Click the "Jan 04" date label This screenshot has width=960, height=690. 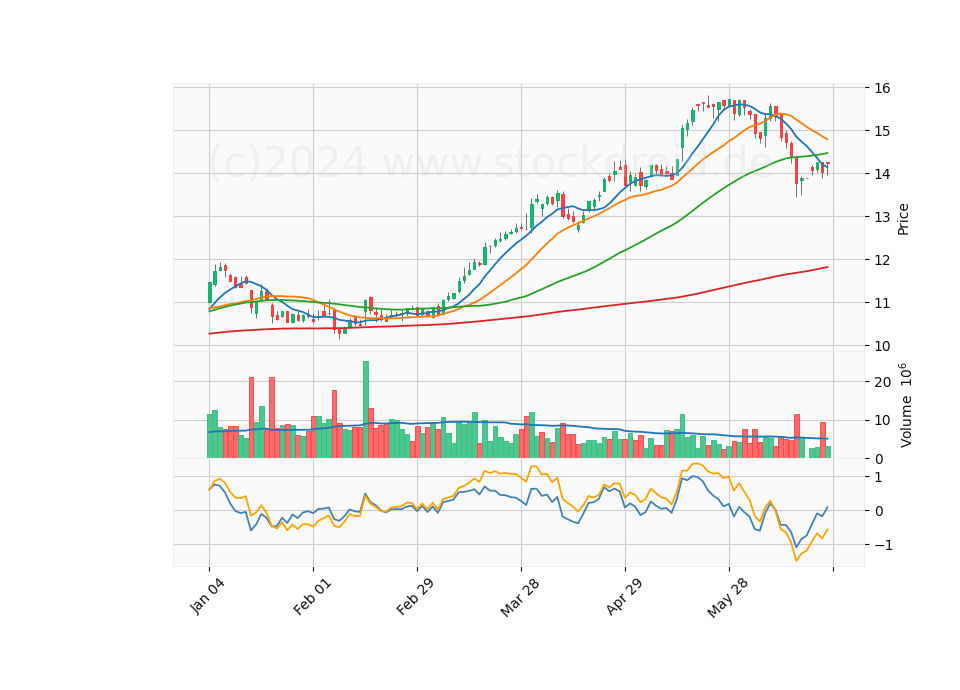pyautogui.click(x=208, y=596)
